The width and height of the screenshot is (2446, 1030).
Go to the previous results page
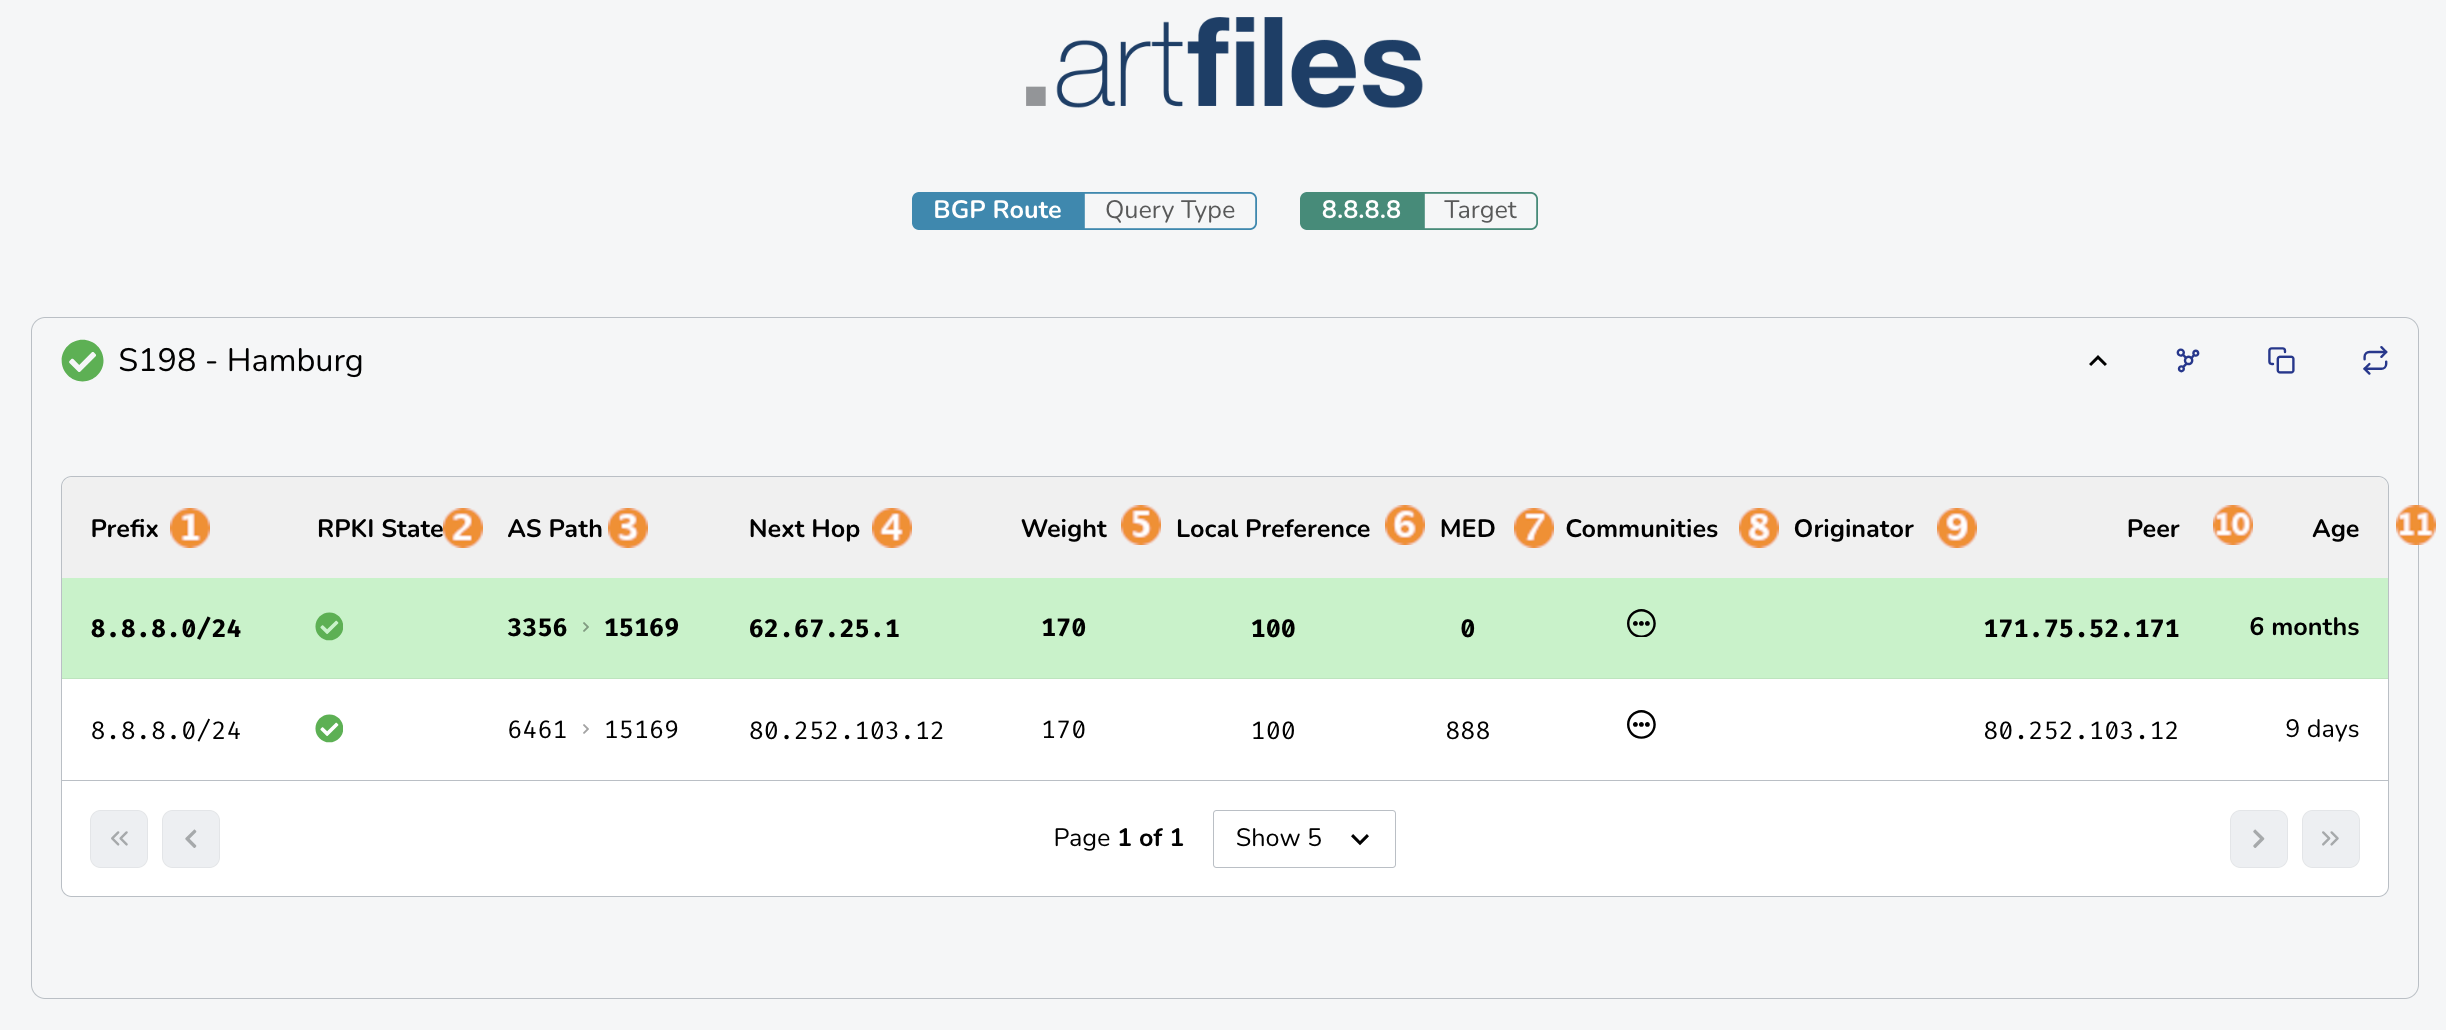191,838
